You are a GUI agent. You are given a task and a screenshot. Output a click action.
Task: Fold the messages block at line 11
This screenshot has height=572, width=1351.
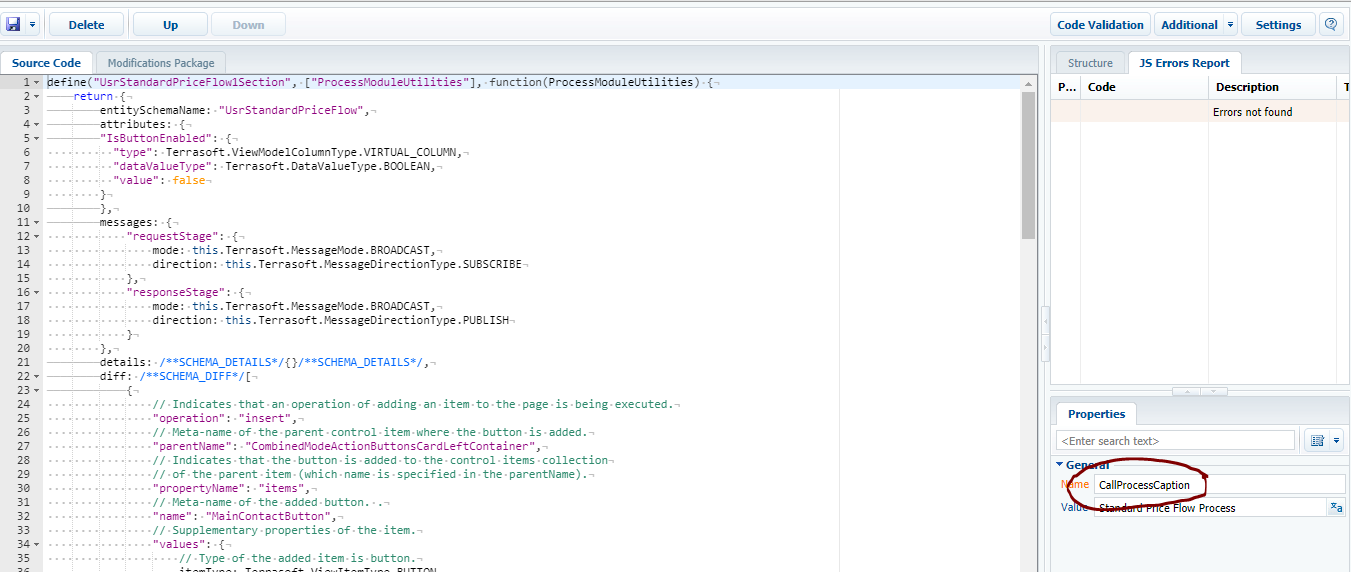(37, 222)
